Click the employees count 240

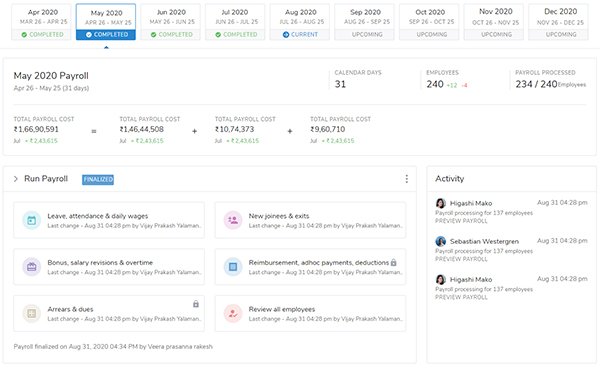(x=435, y=84)
